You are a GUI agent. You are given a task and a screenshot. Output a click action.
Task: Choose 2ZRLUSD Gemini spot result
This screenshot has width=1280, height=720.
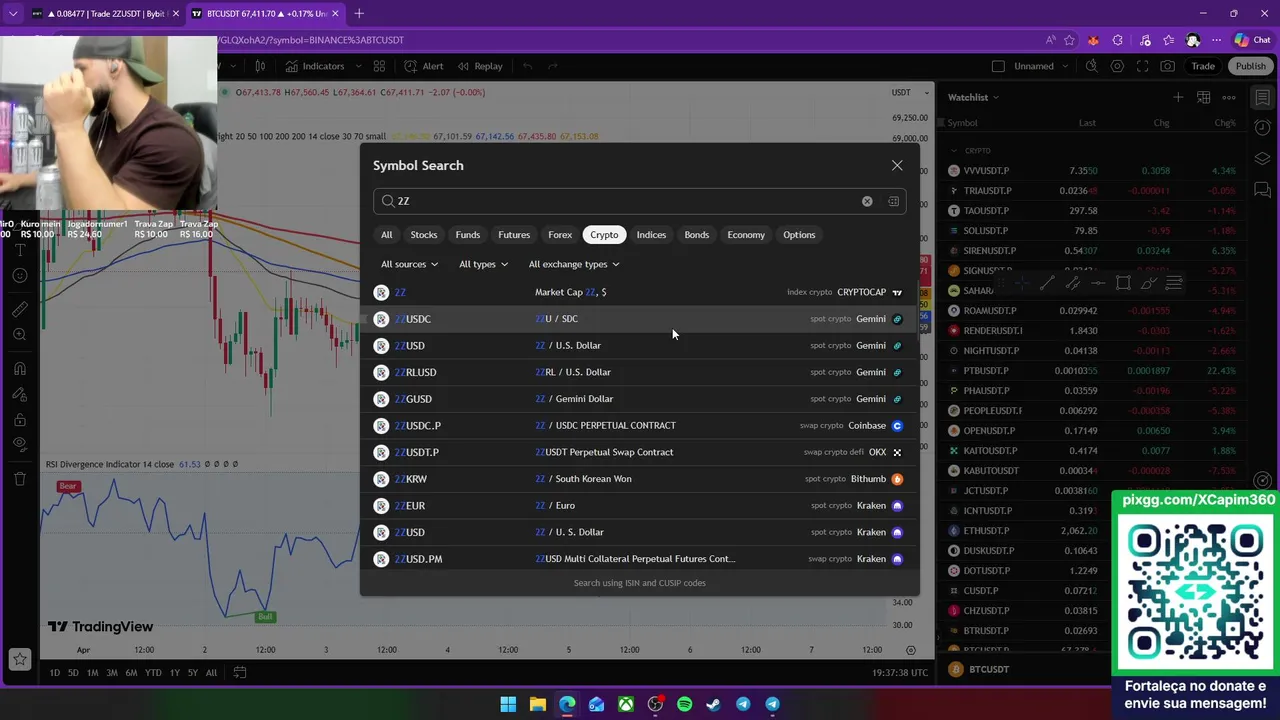pyautogui.click(x=639, y=372)
